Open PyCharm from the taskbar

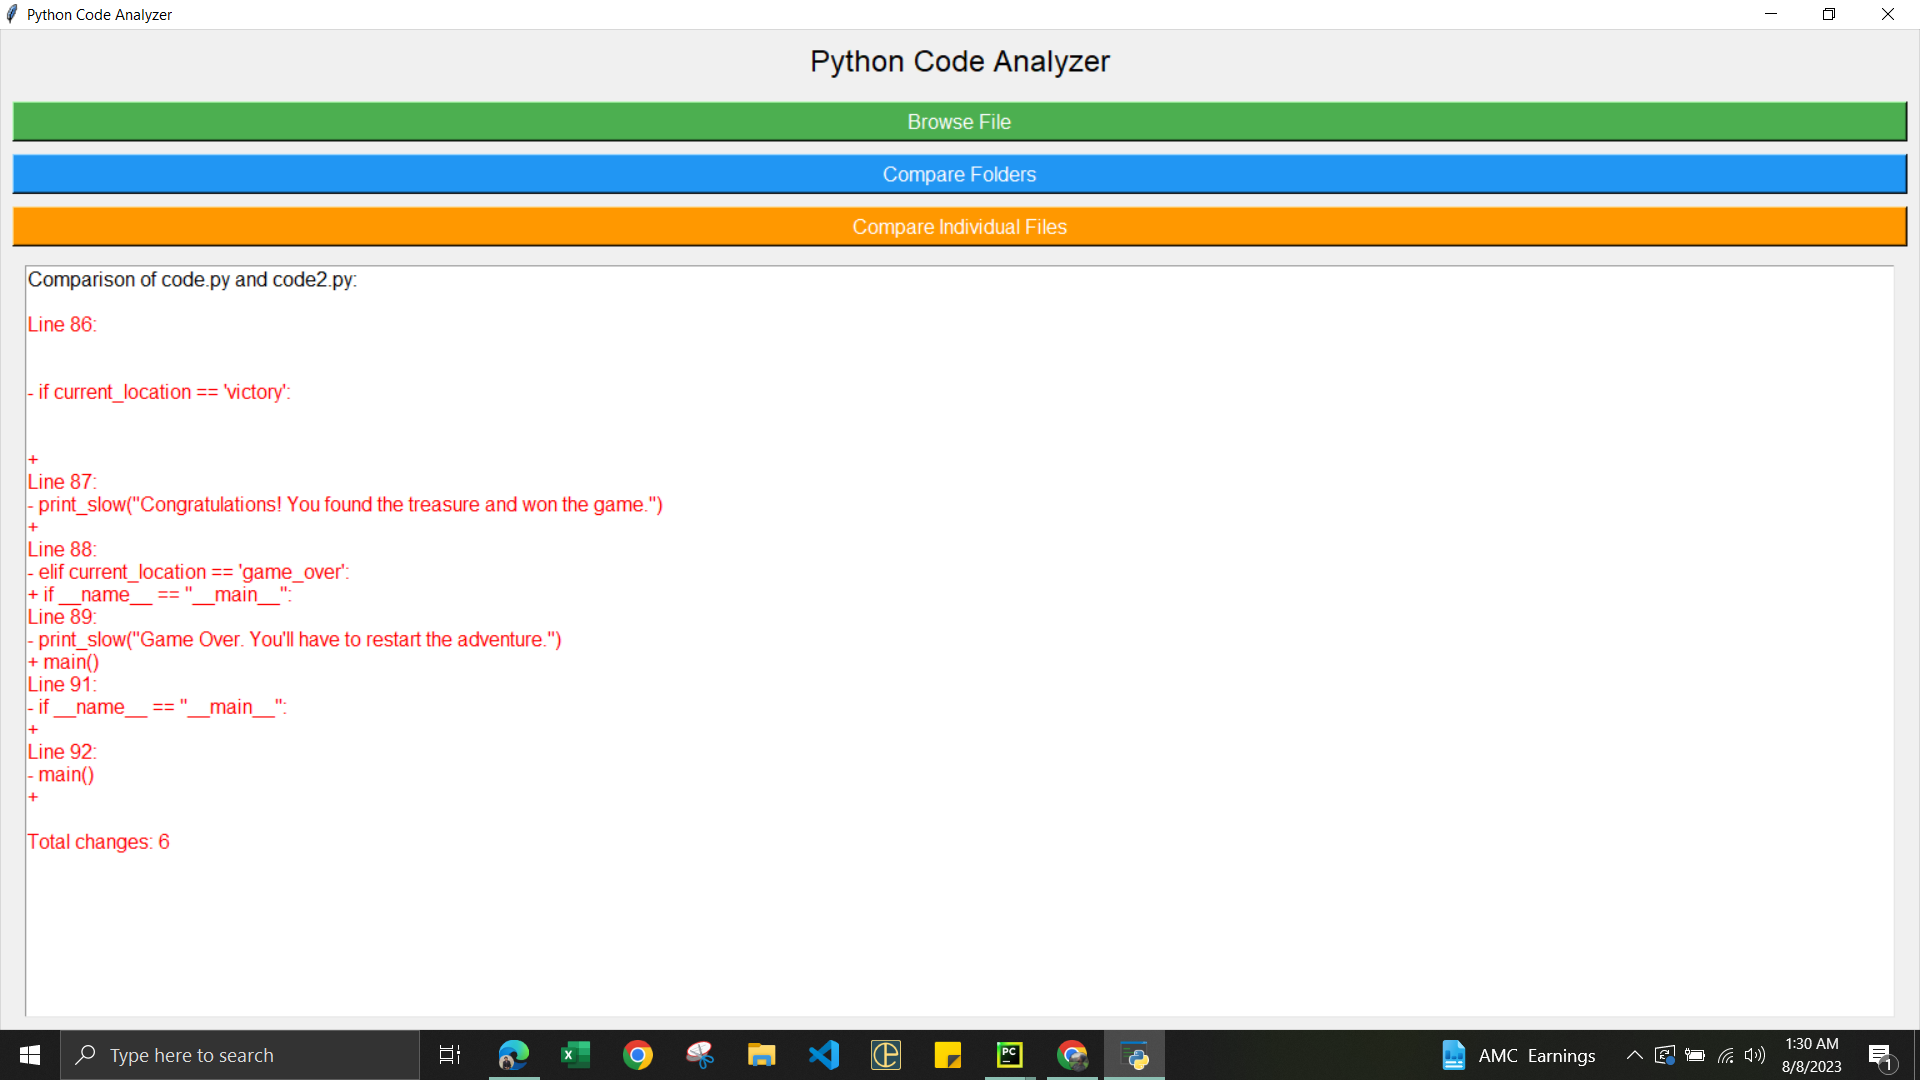[x=1010, y=1055]
